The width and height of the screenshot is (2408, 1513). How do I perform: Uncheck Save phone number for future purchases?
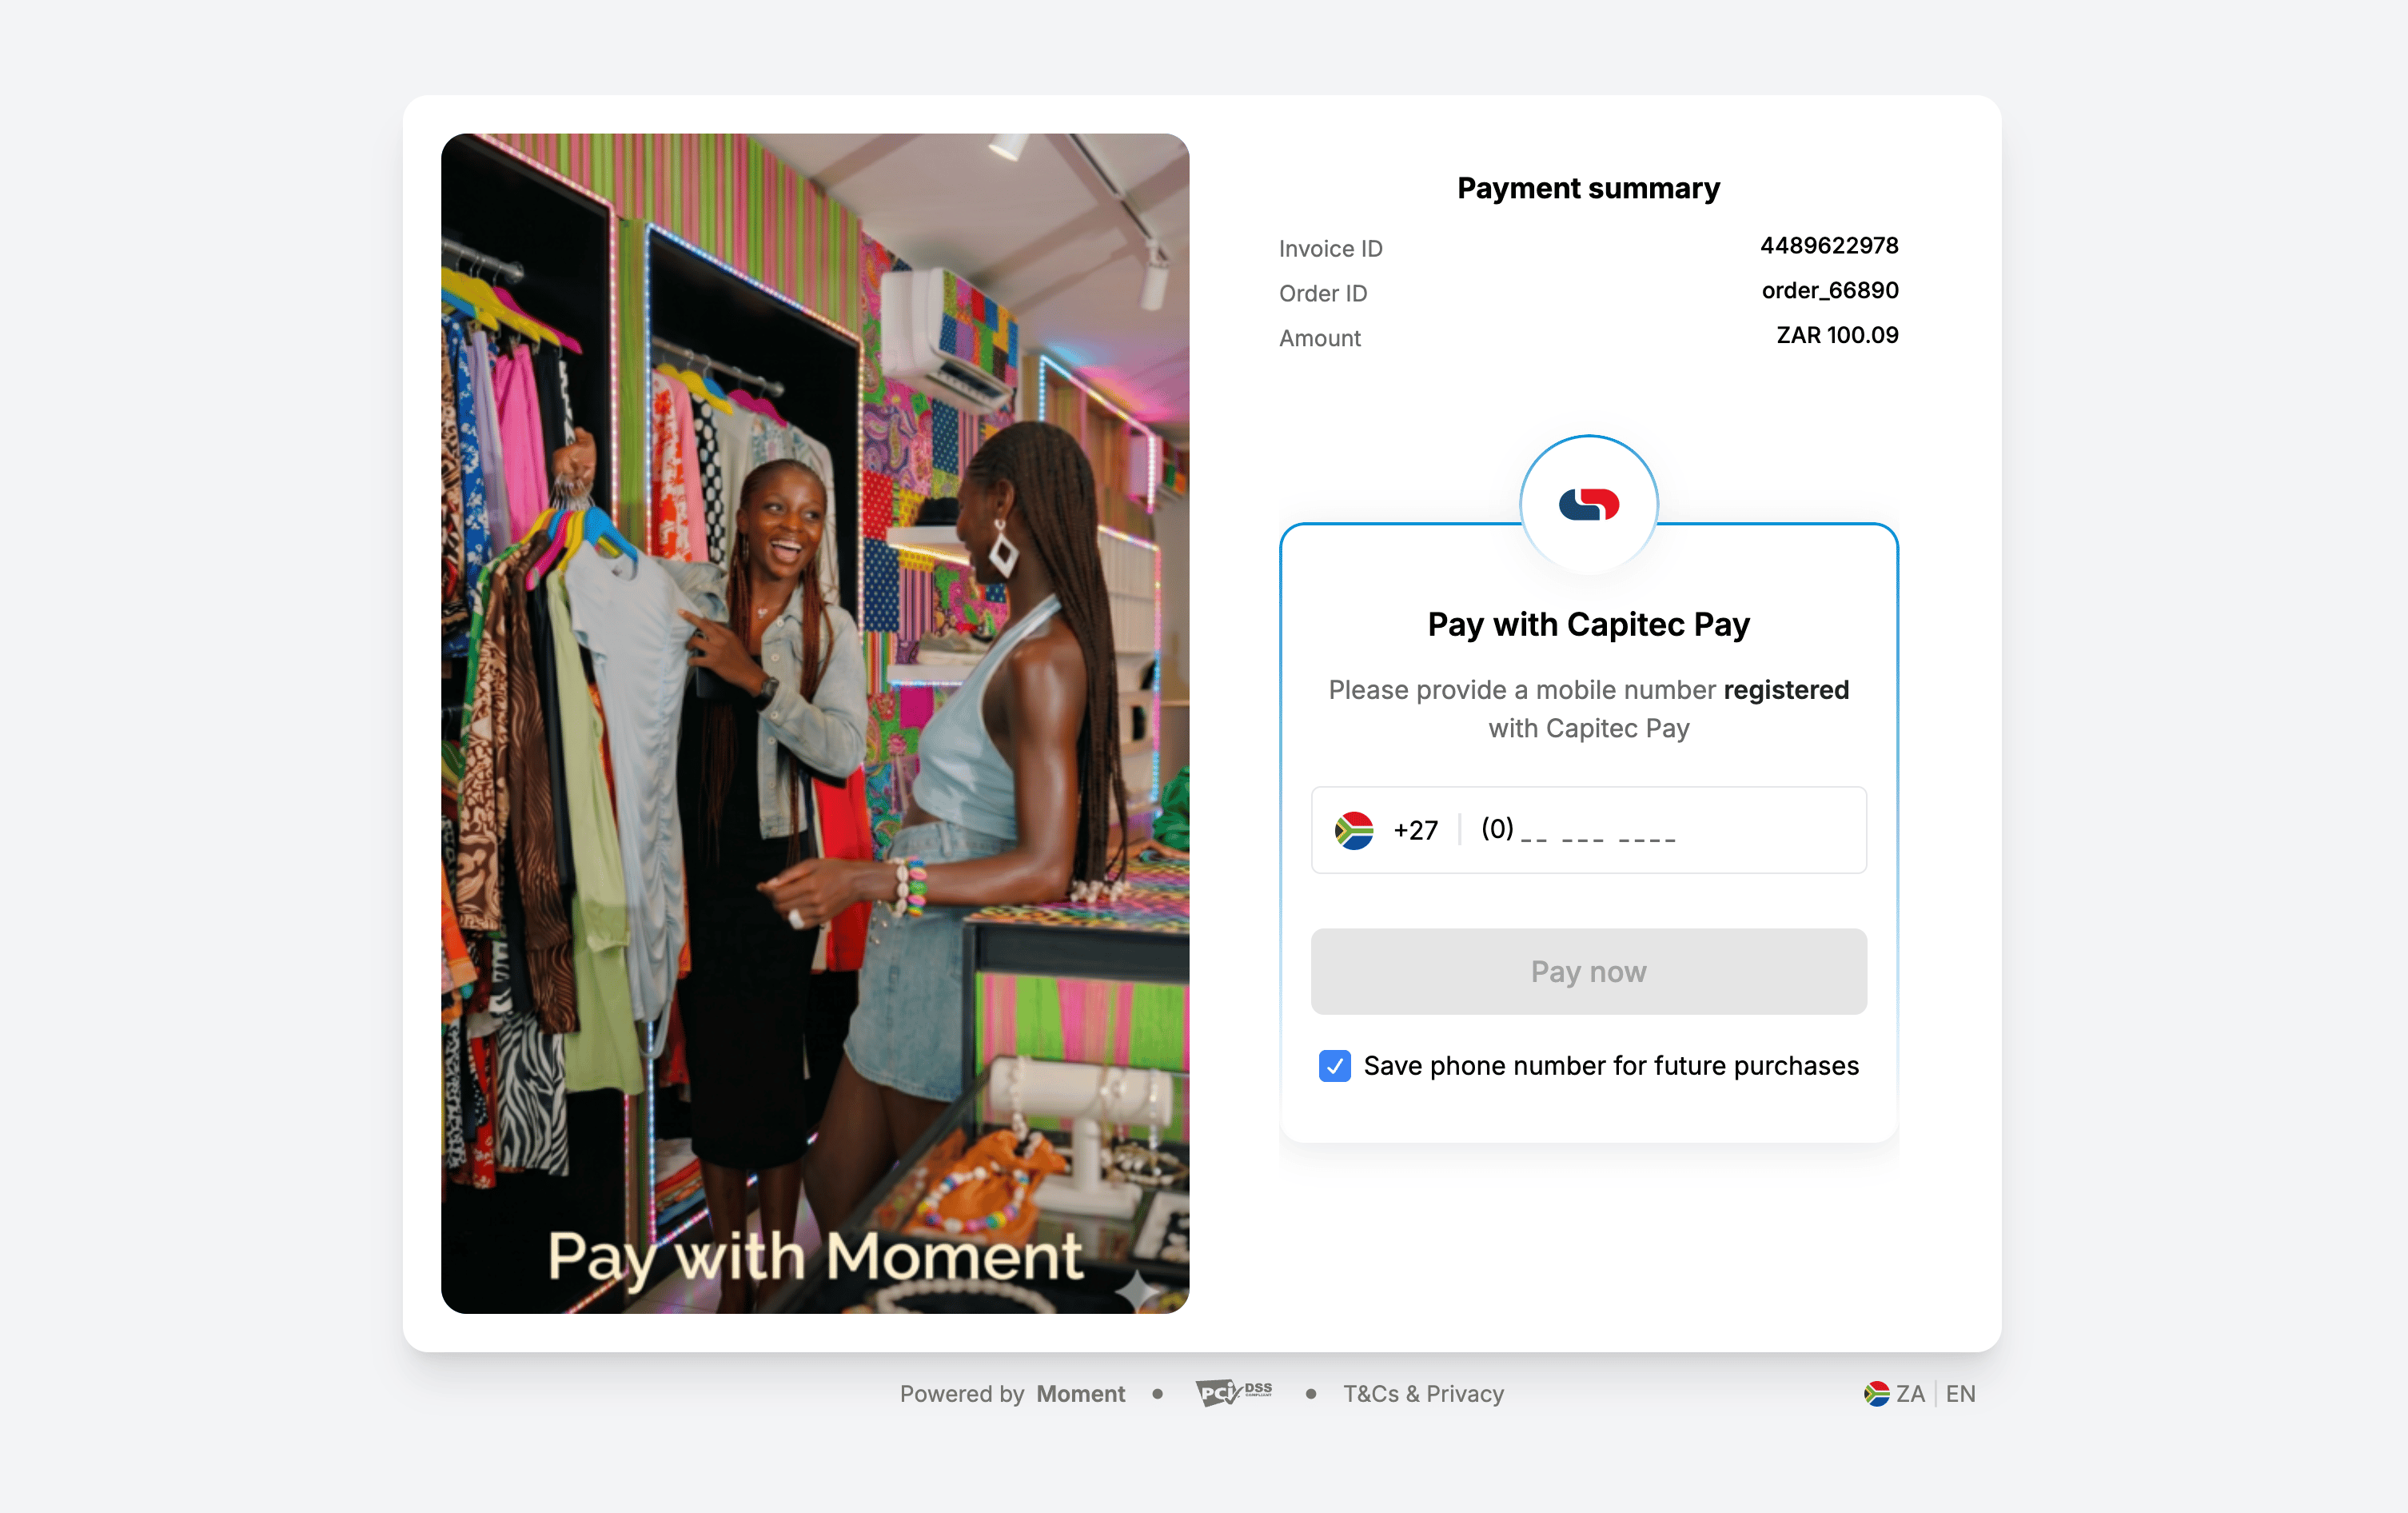[x=1335, y=1066]
